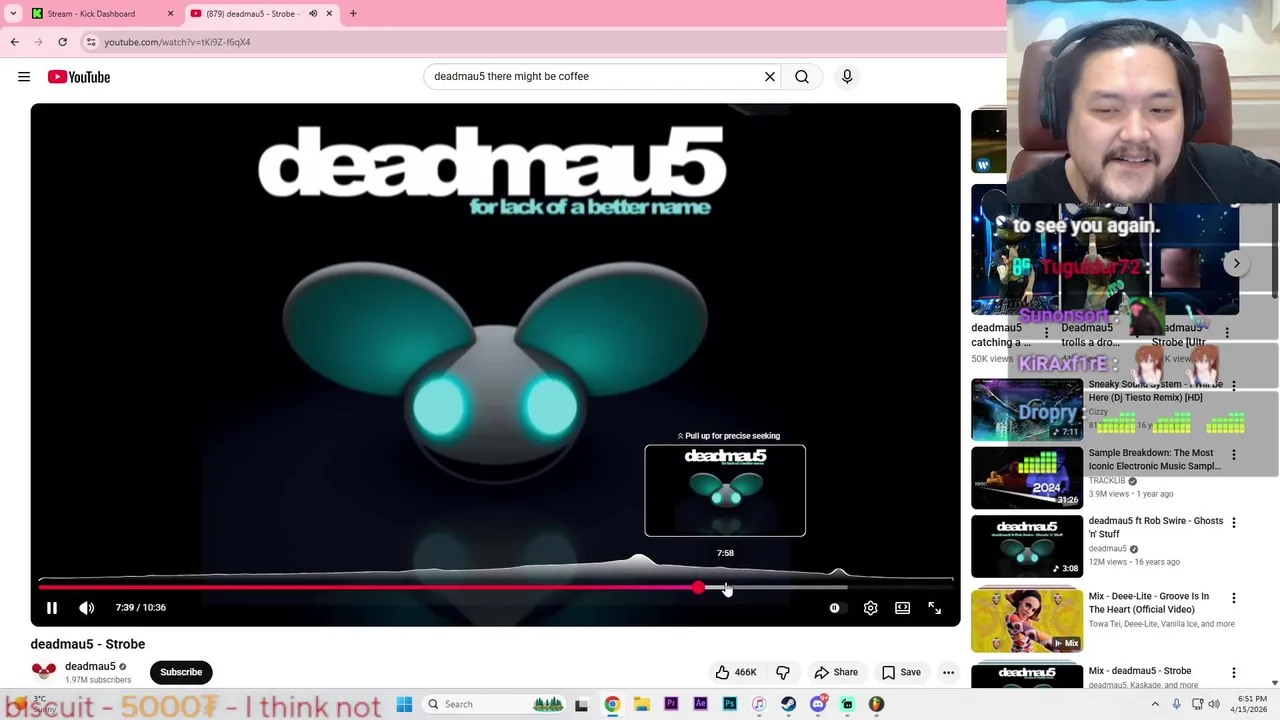Enter full screen on the video

click(x=934, y=607)
